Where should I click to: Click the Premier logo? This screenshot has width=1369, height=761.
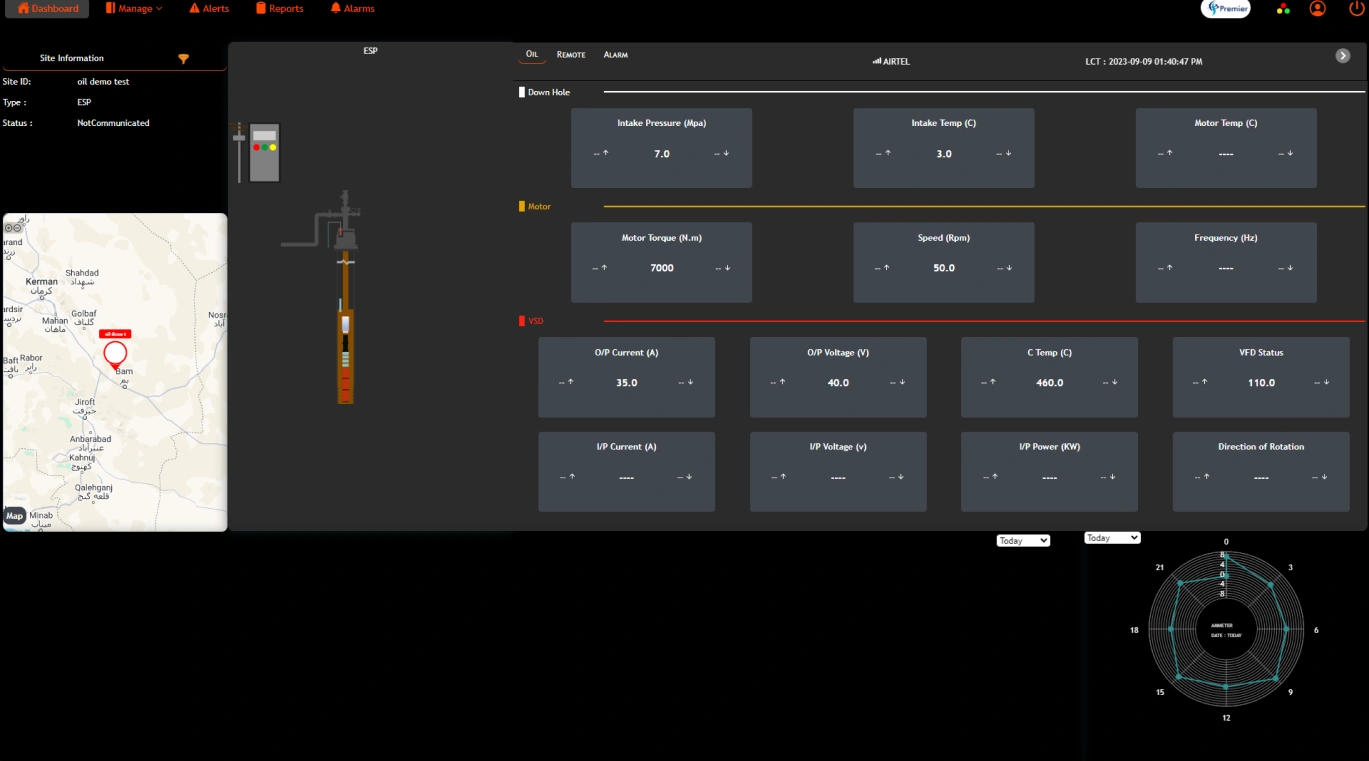[1225, 9]
